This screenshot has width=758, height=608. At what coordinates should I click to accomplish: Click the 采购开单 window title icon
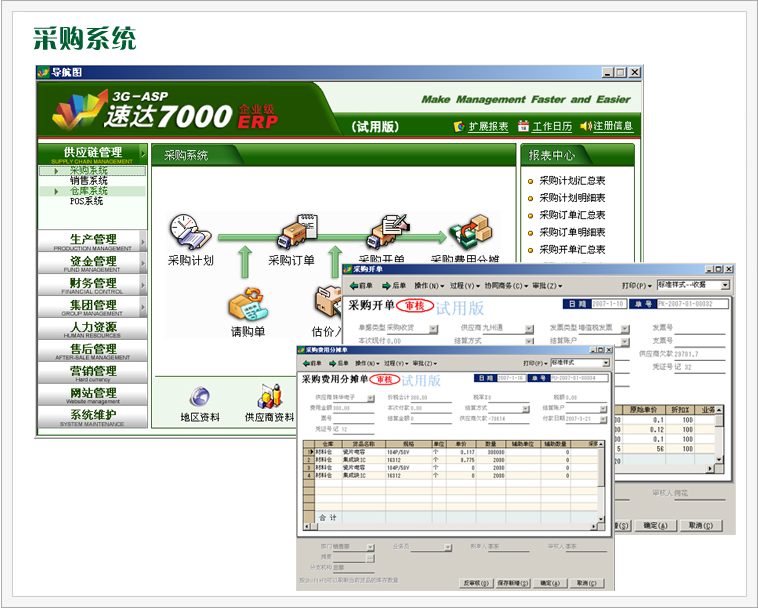348,269
